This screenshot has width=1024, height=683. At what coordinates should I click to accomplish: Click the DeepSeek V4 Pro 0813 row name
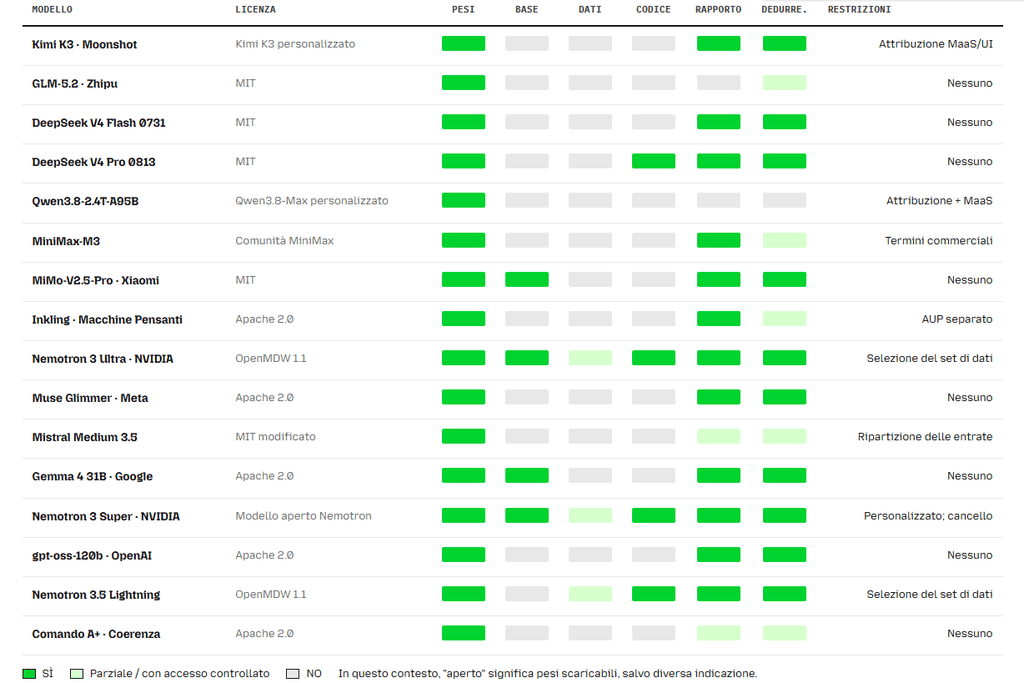pyautogui.click(x=93, y=162)
